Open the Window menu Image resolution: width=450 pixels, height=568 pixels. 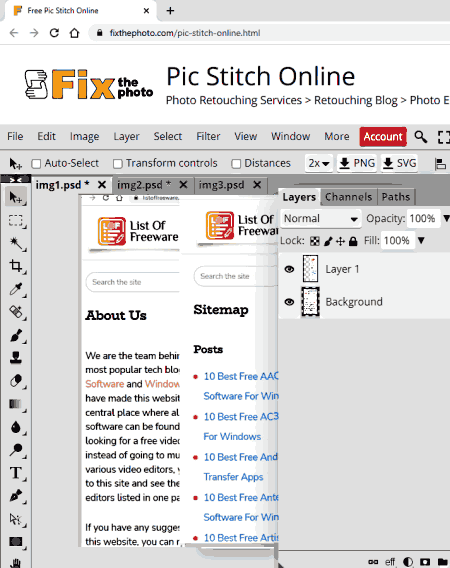[291, 137]
